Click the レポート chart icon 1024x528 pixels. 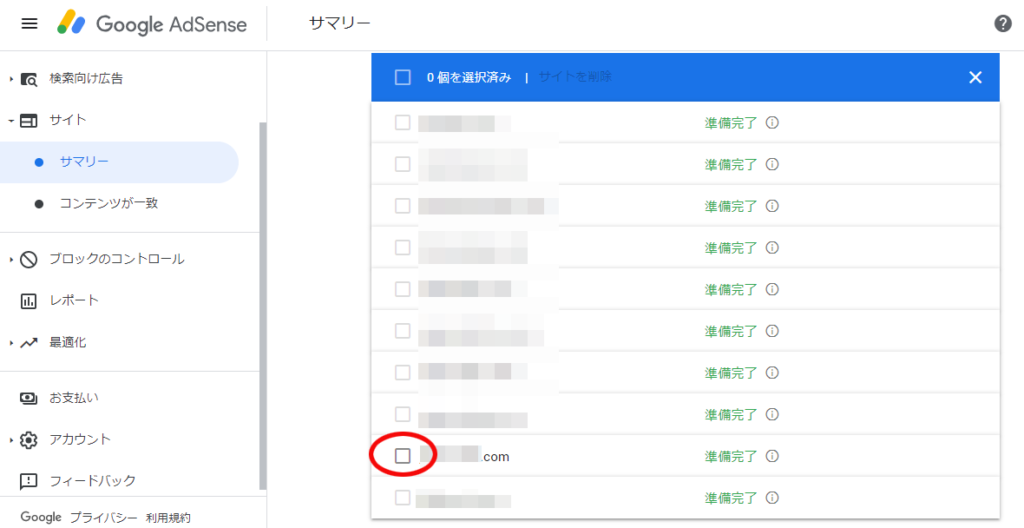[x=29, y=301]
